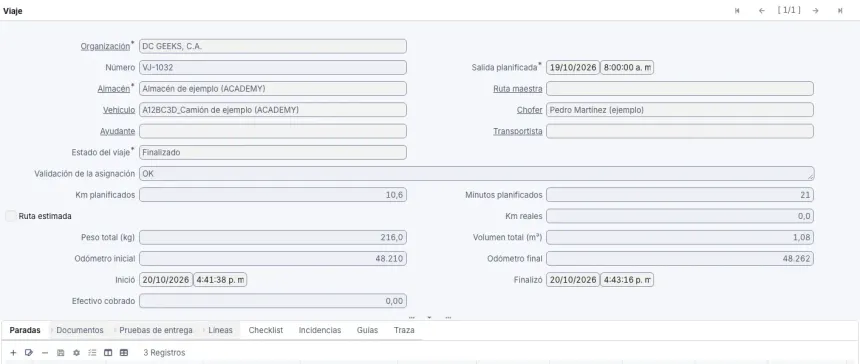Screen dimensions: 860x364
Task: Click the empty Ruta maestra field
Action: [680, 89]
